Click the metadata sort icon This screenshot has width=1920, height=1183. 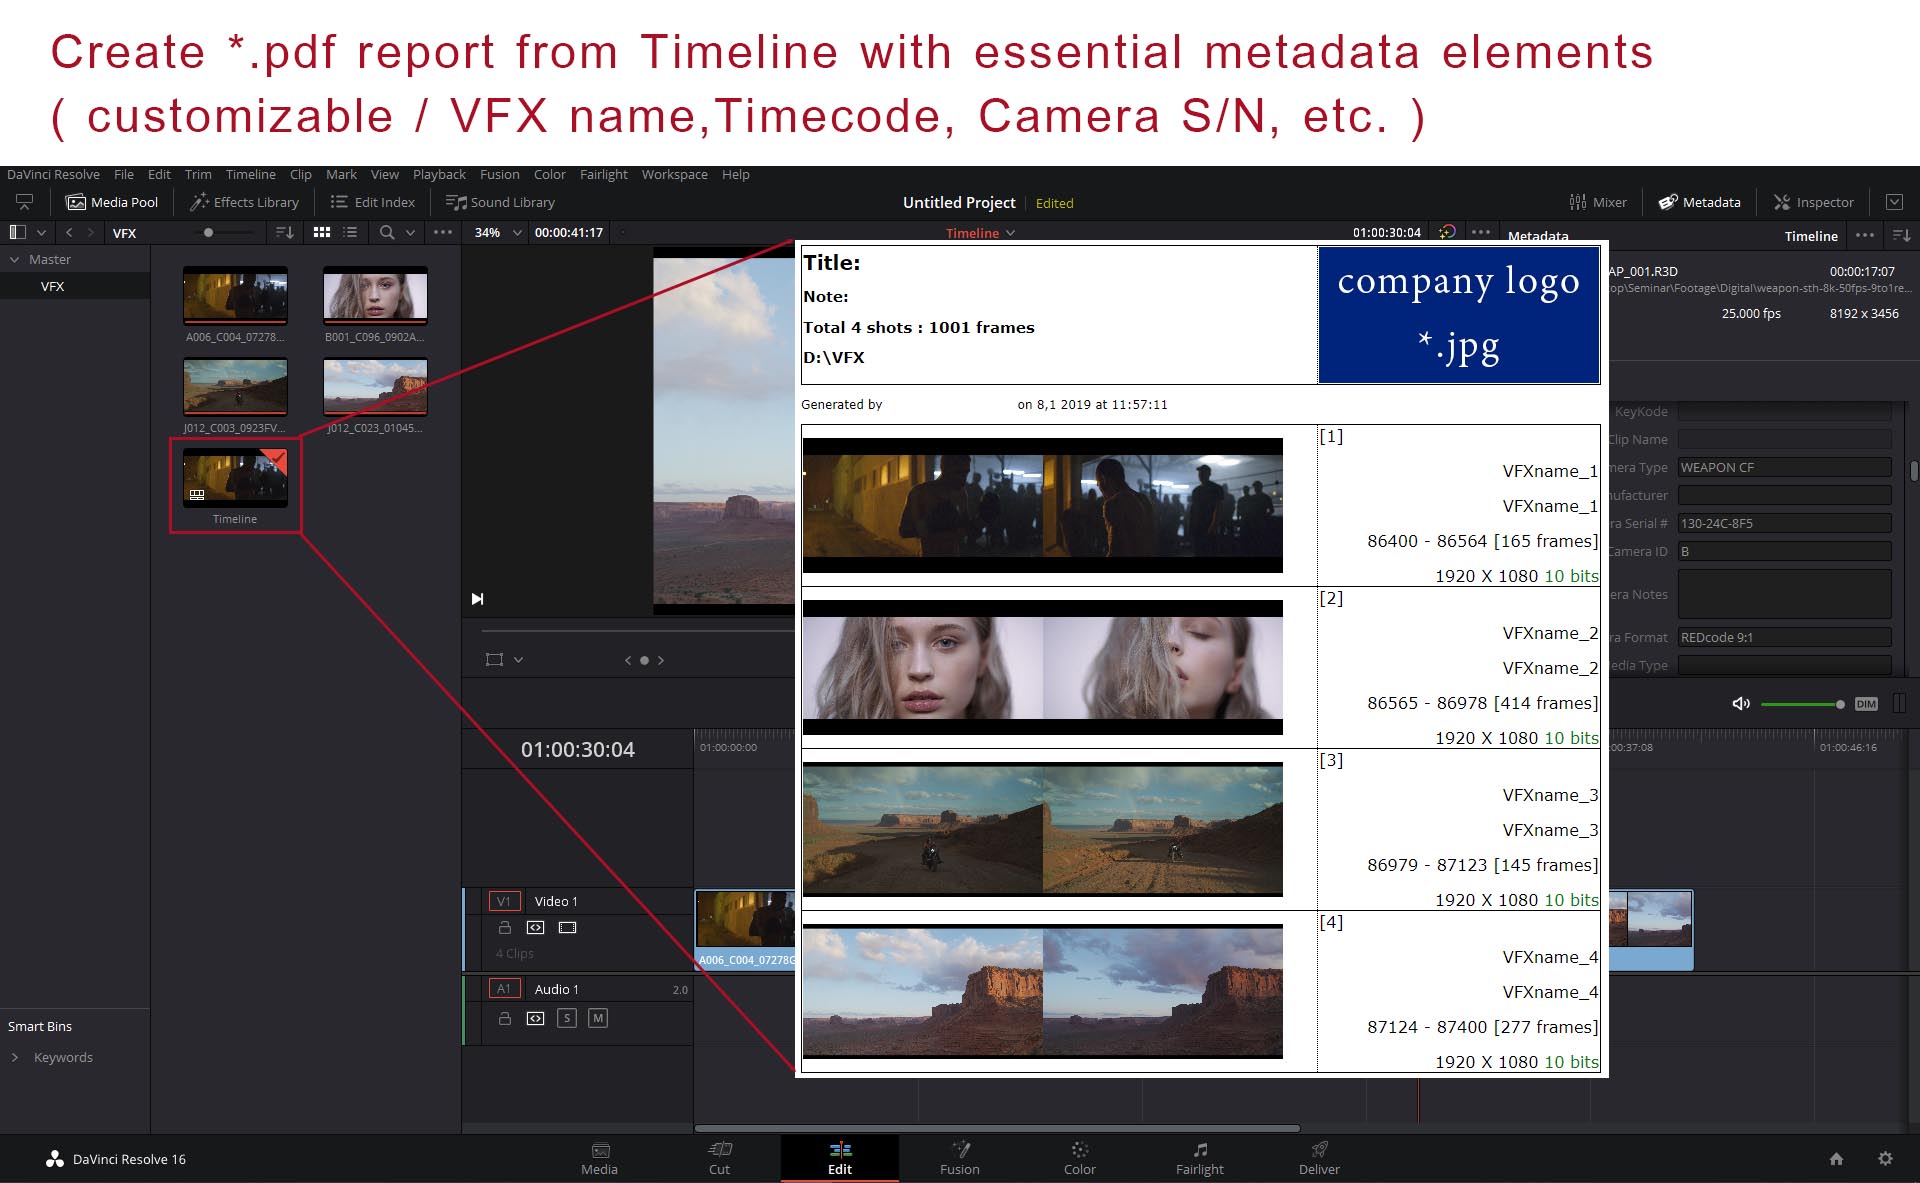[1901, 235]
